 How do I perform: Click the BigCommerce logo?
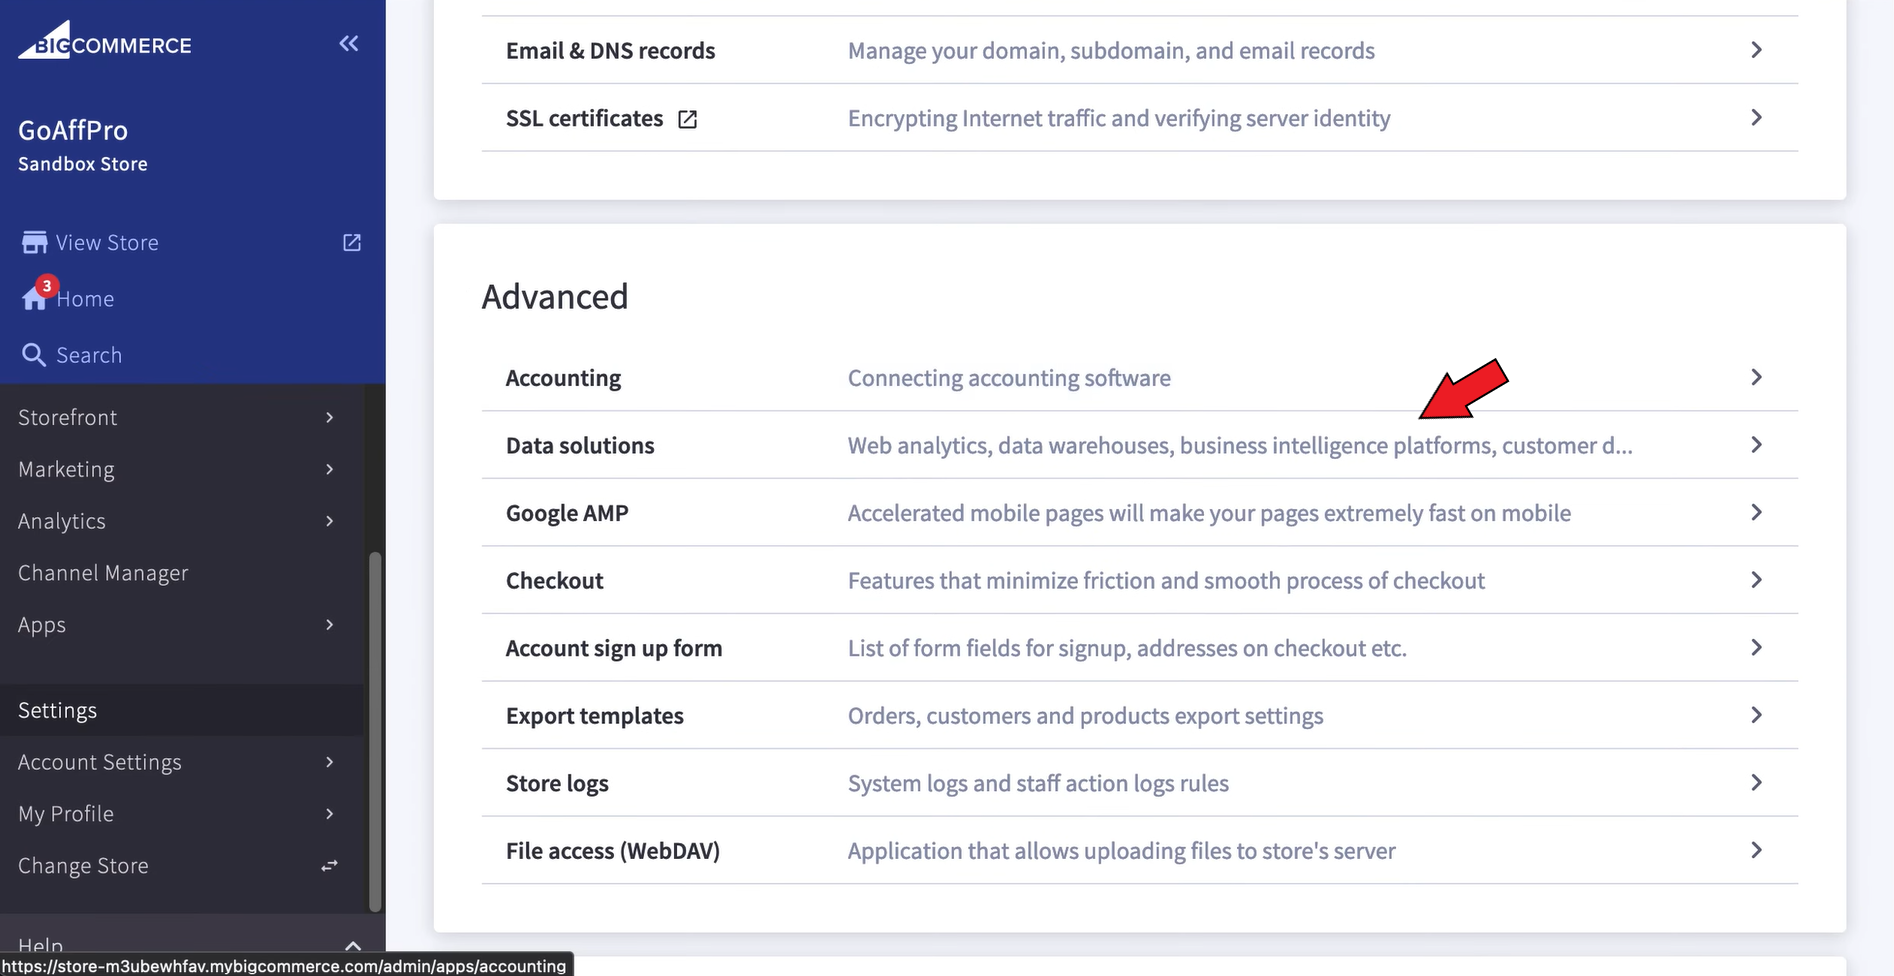105,43
